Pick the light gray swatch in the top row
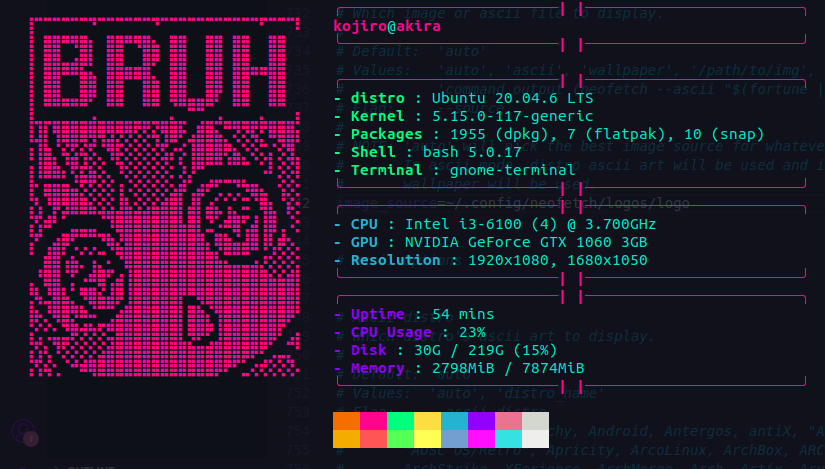 tap(536, 421)
